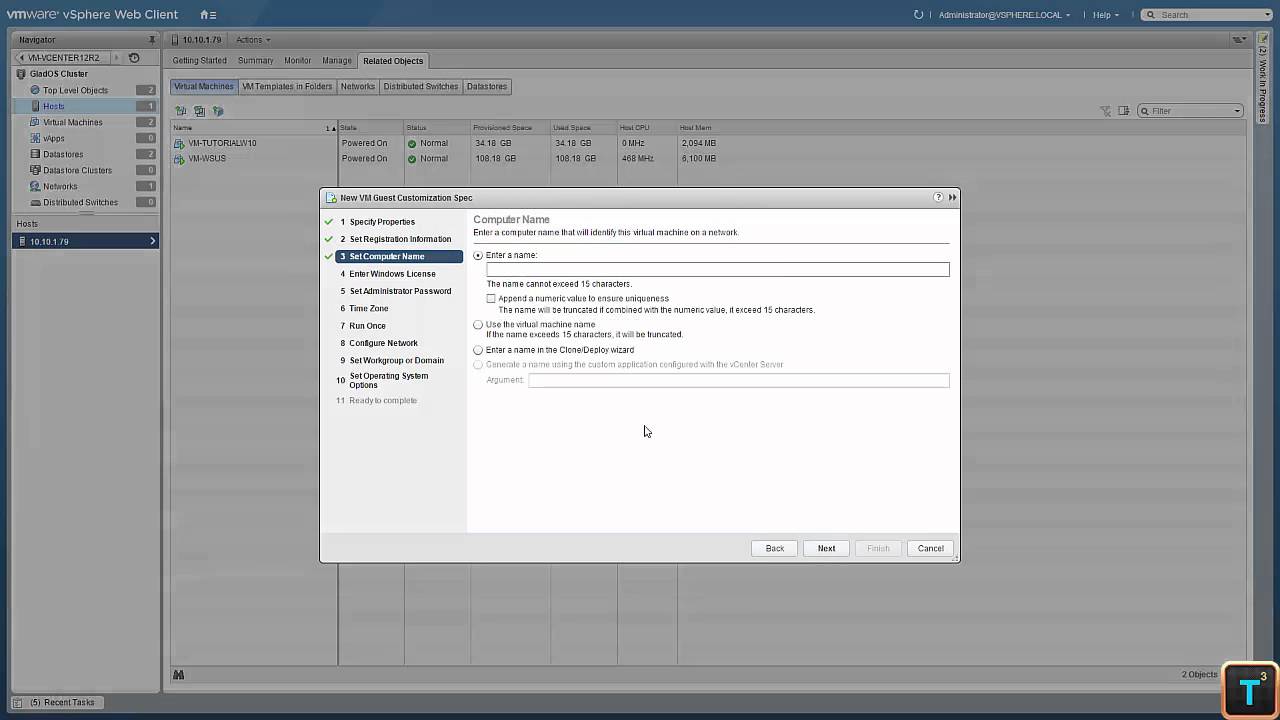Image resolution: width=1280 pixels, height=720 pixels.
Task: Open the column selection icon beside Filter
Action: coord(1124,111)
